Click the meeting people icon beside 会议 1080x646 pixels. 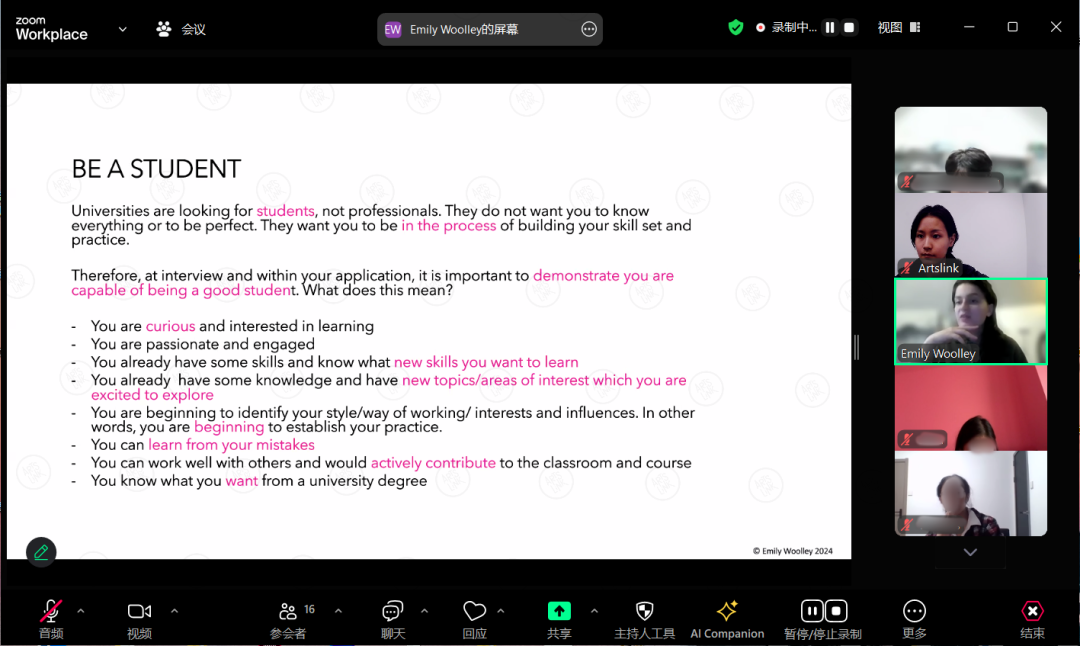coord(163,29)
